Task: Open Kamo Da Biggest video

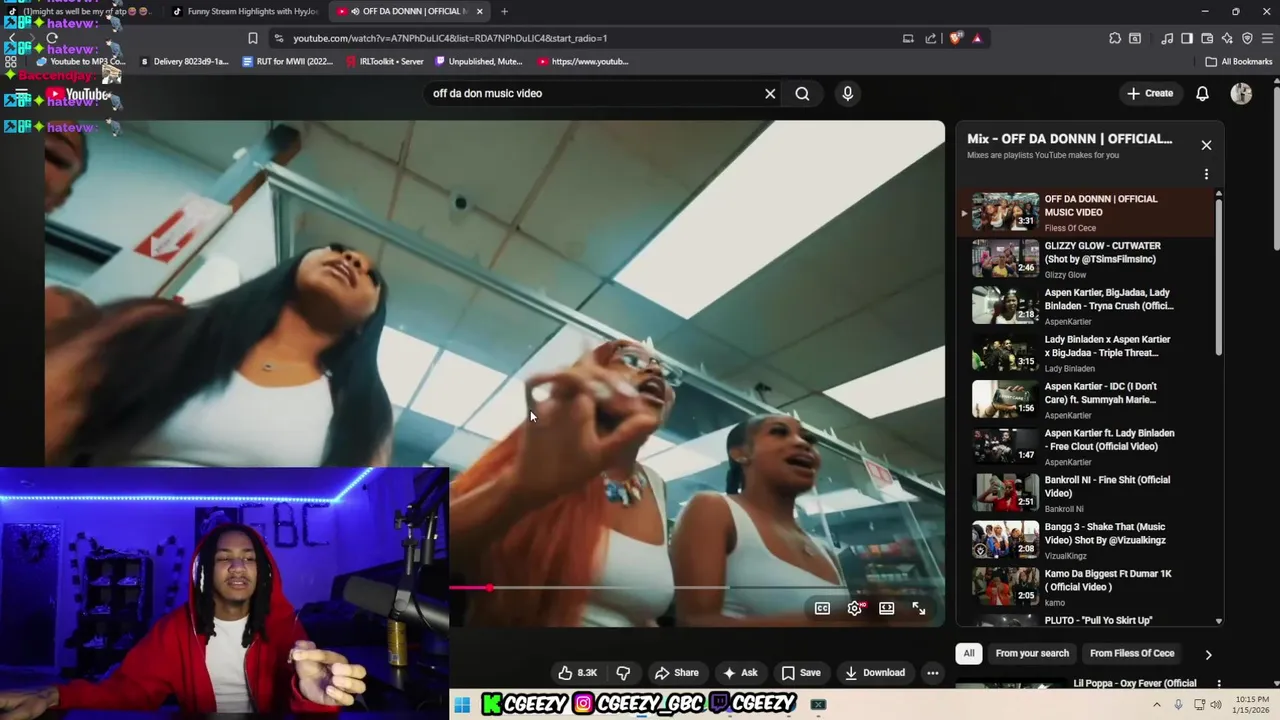Action: (1085, 587)
